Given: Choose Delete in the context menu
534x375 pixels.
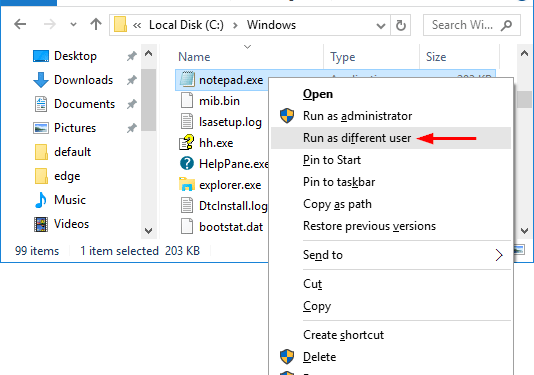Looking at the screenshot, I should (x=391, y=357).
